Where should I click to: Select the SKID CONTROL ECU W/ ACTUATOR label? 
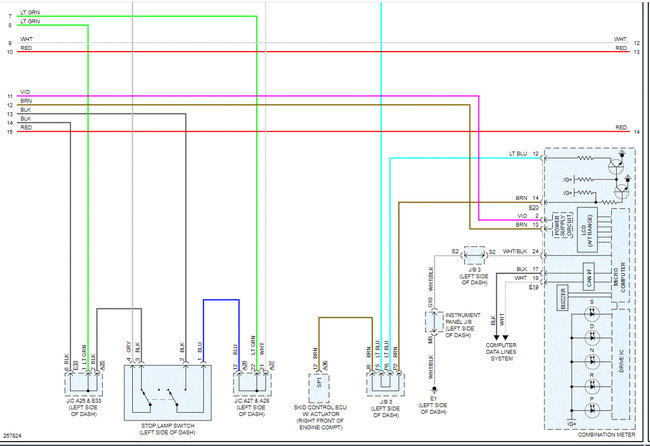pyautogui.click(x=320, y=417)
